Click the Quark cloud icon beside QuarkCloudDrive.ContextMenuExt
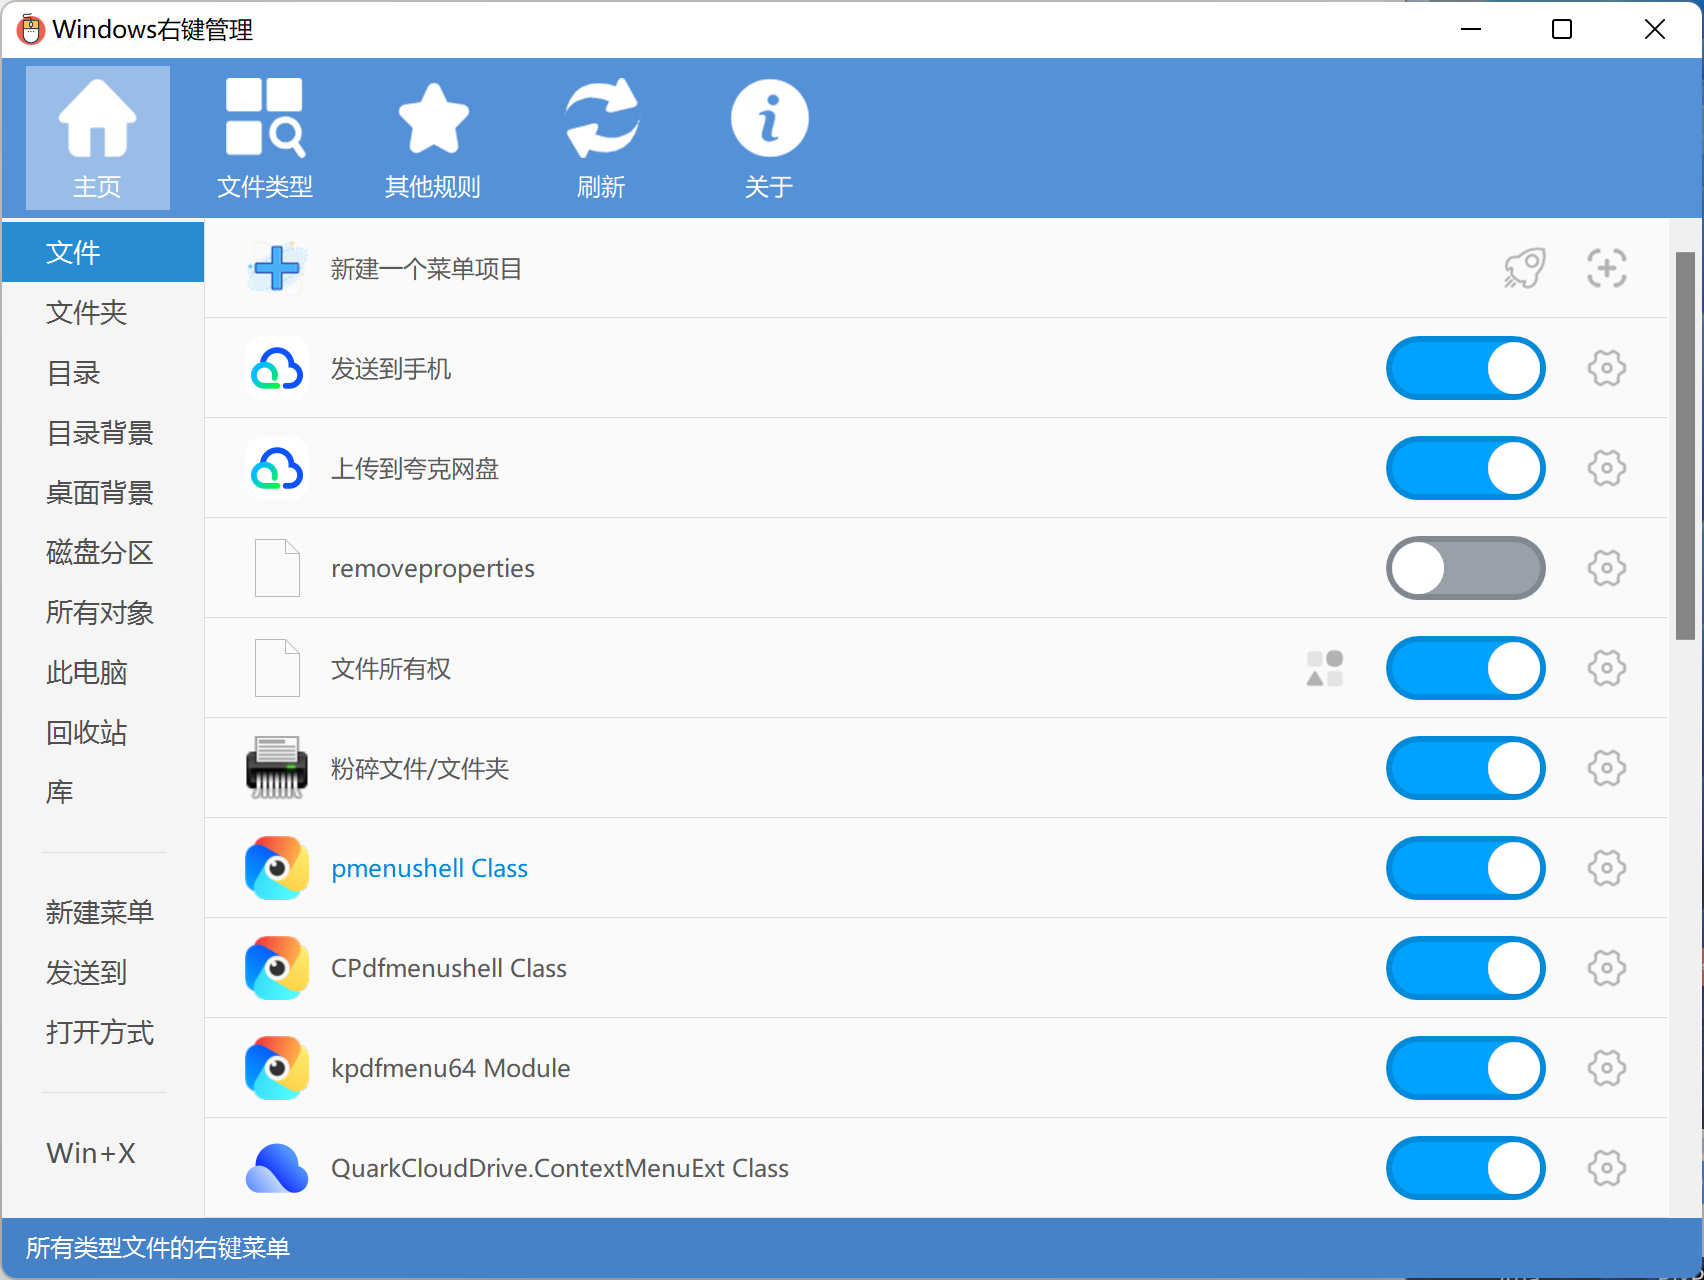1704x1280 pixels. (277, 1168)
